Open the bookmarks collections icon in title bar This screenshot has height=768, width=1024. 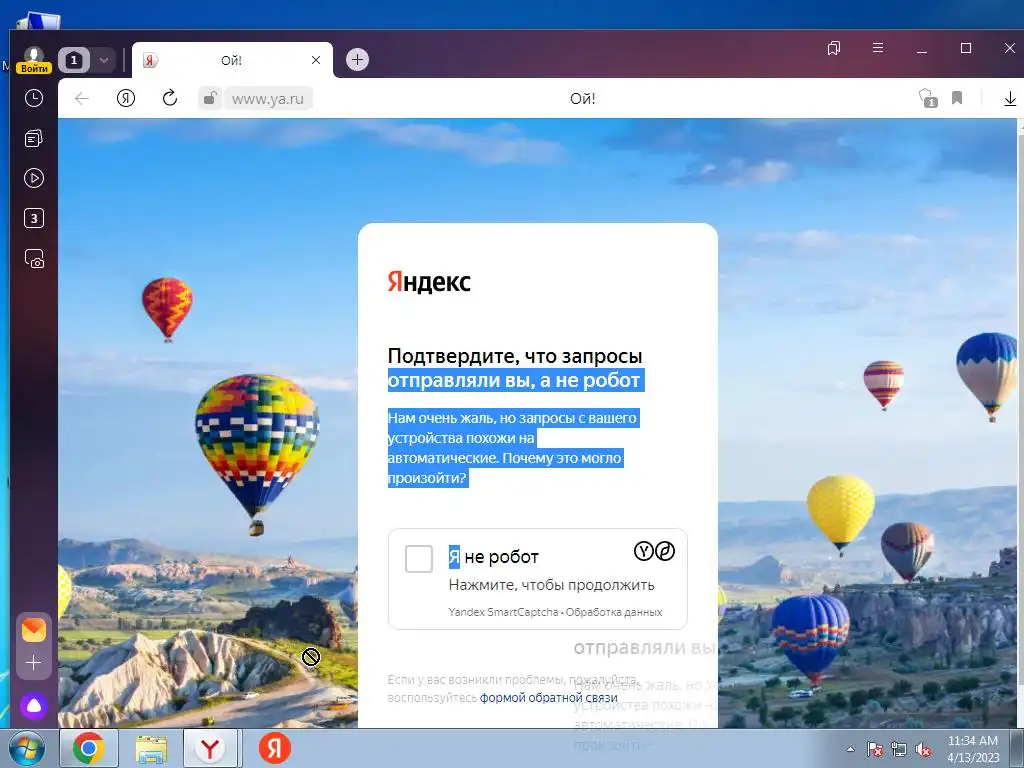coord(834,48)
